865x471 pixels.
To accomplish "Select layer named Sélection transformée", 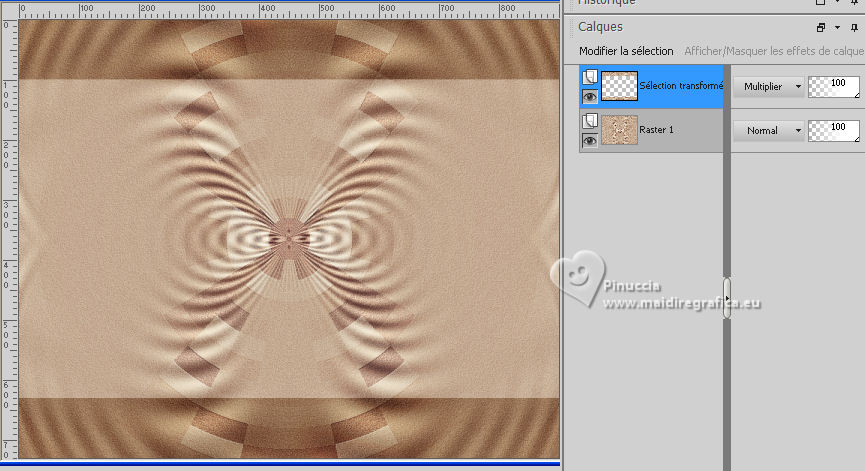I will tap(681, 86).
